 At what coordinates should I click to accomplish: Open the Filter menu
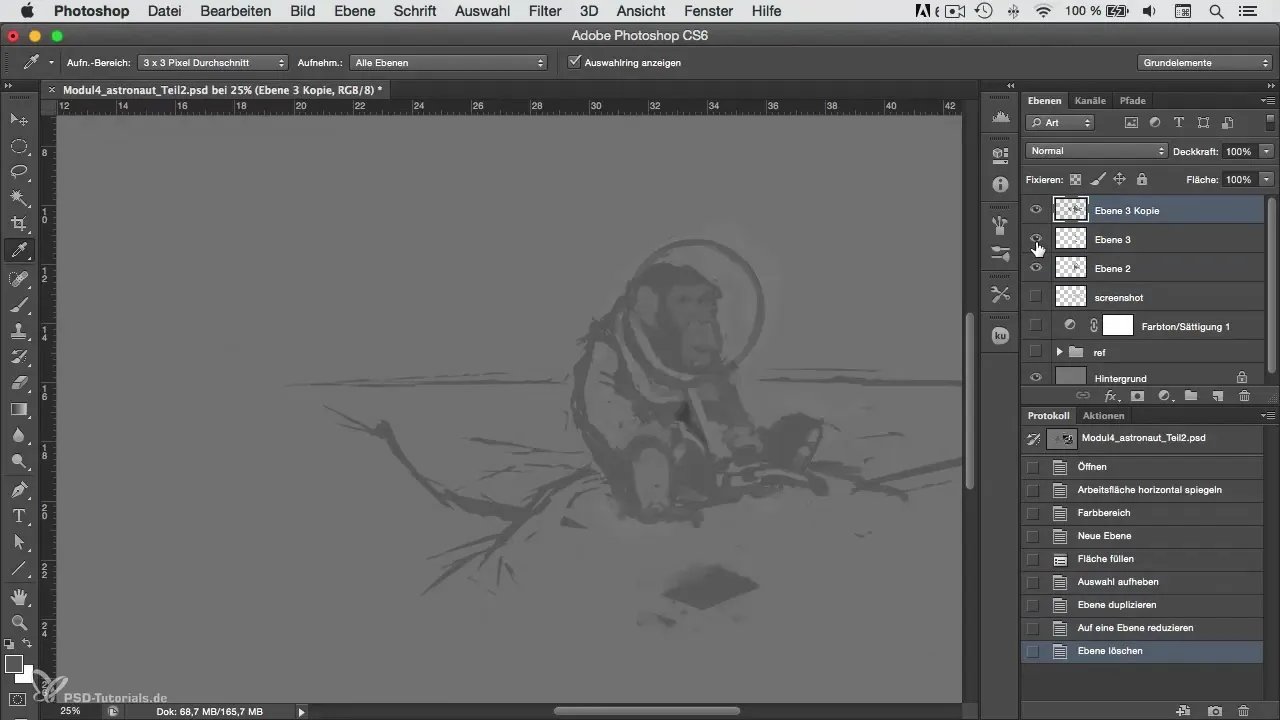[545, 11]
